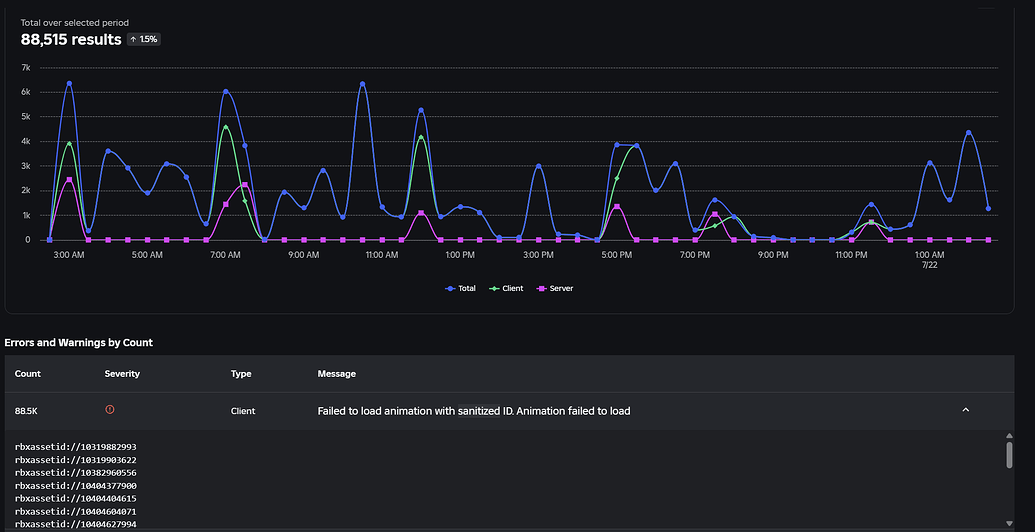Click the Message column header
Viewport: 1035px width, 532px height.
(x=337, y=374)
